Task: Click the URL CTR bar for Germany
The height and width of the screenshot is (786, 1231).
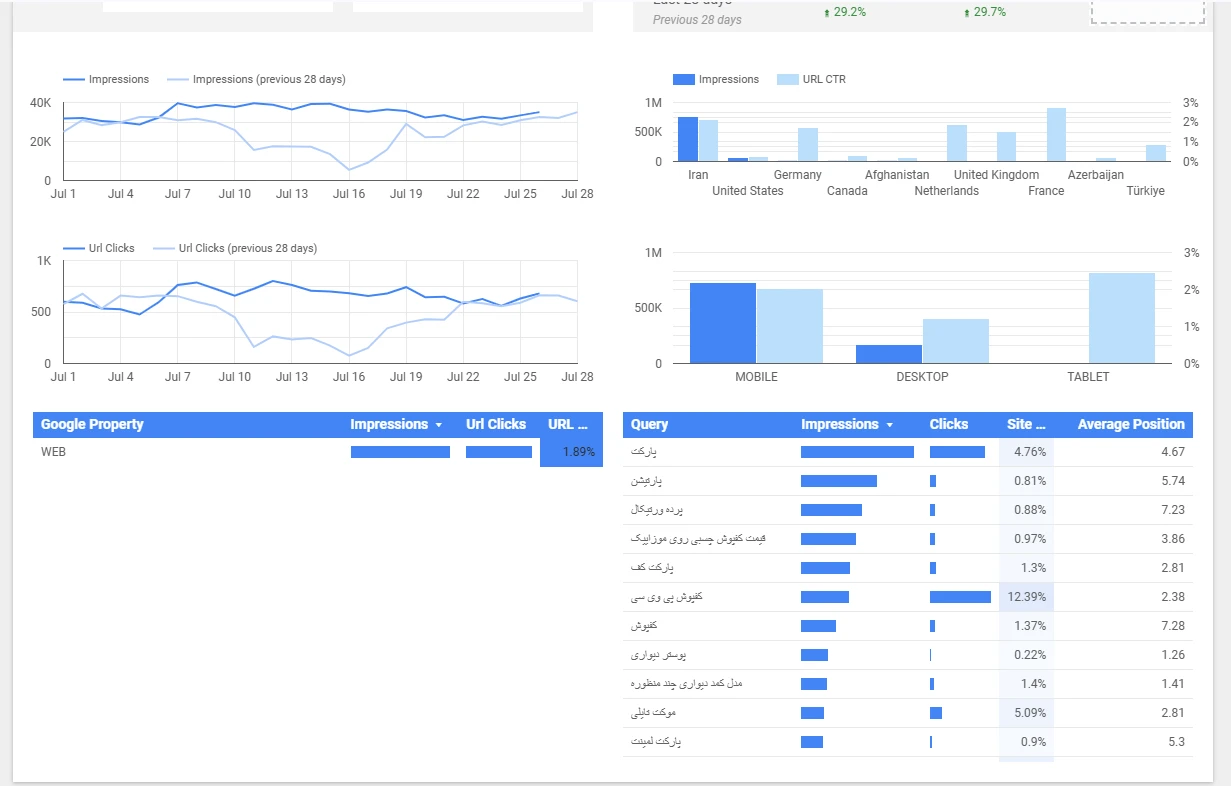Action: [x=808, y=145]
